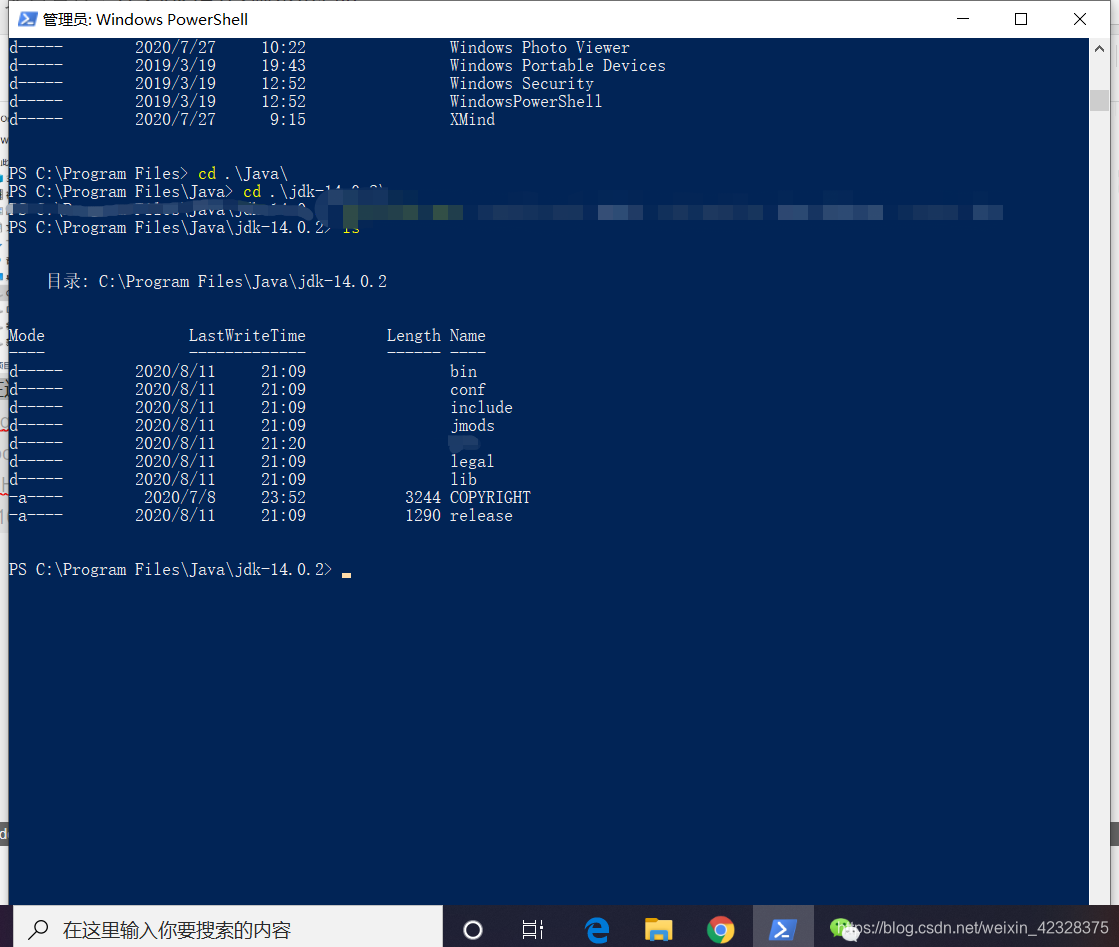Maximize the PowerShell window
This screenshot has width=1119, height=947.
coord(1021,19)
